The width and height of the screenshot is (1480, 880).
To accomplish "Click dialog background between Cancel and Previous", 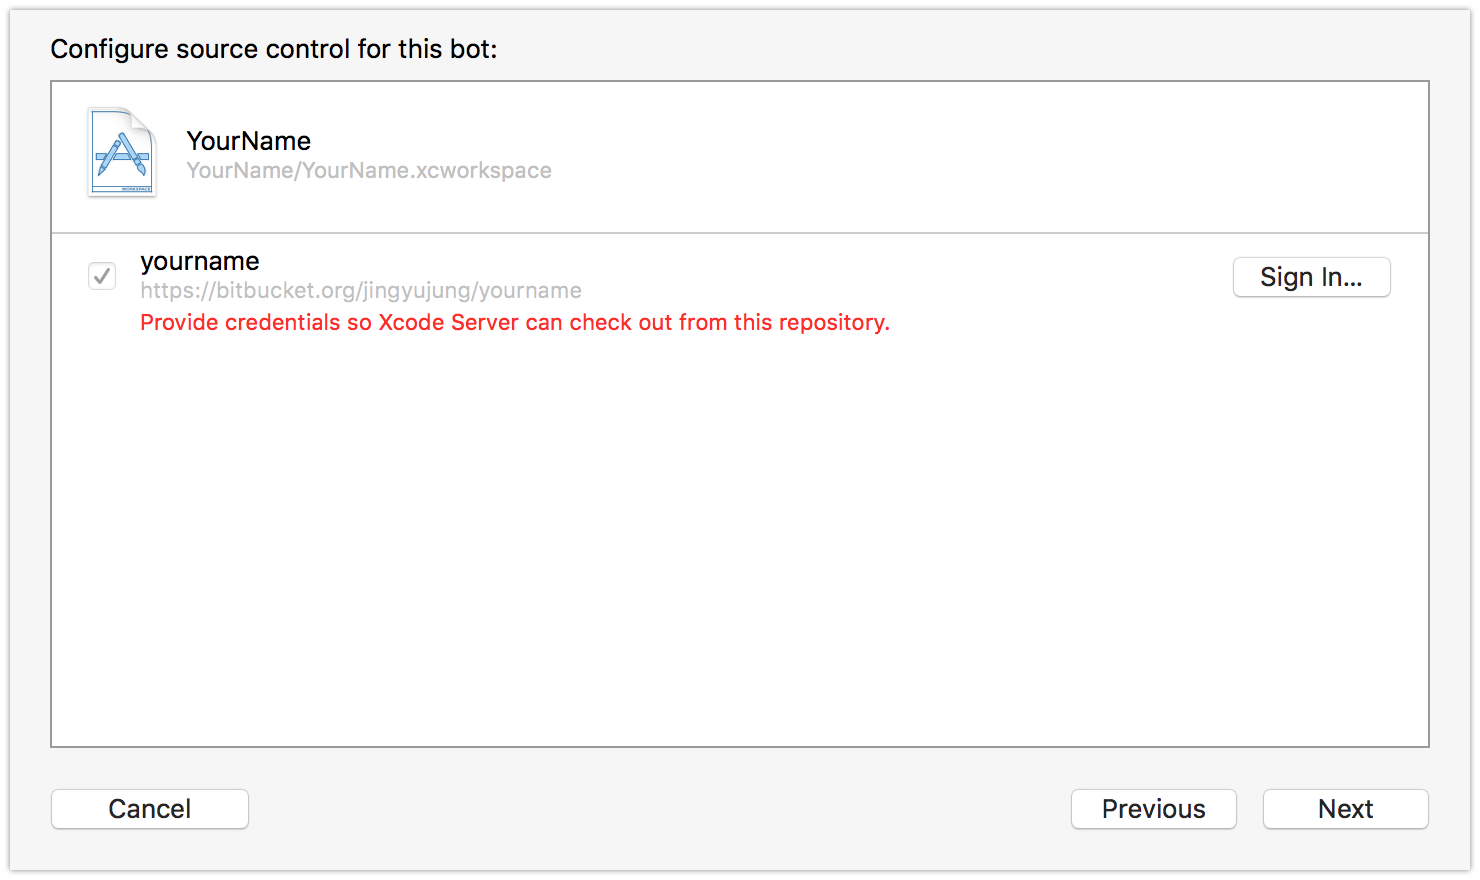I will pos(660,809).
